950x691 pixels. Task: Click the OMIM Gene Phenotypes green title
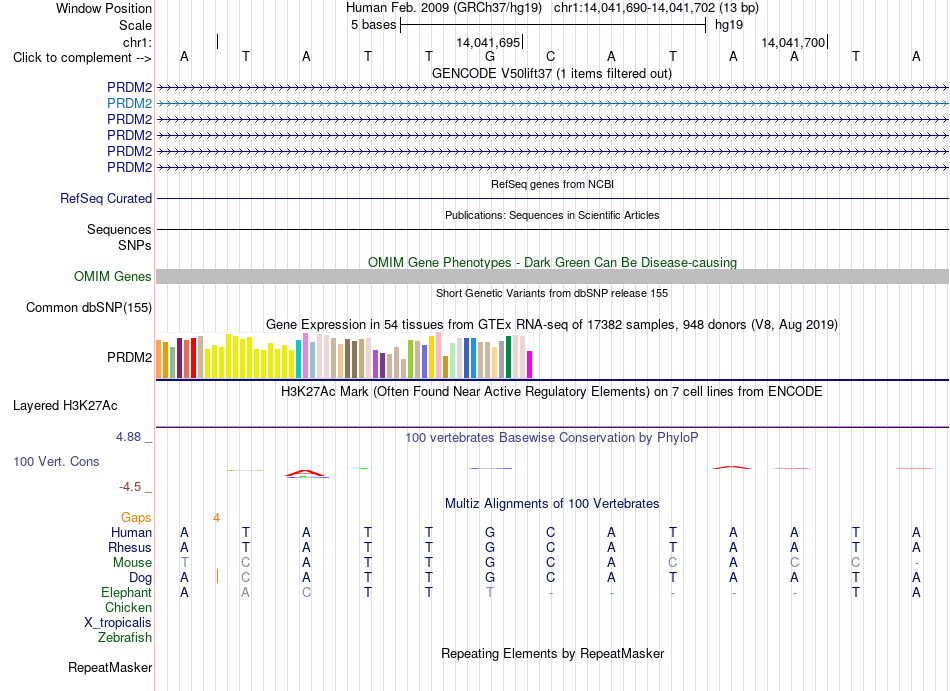click(552, 262)
